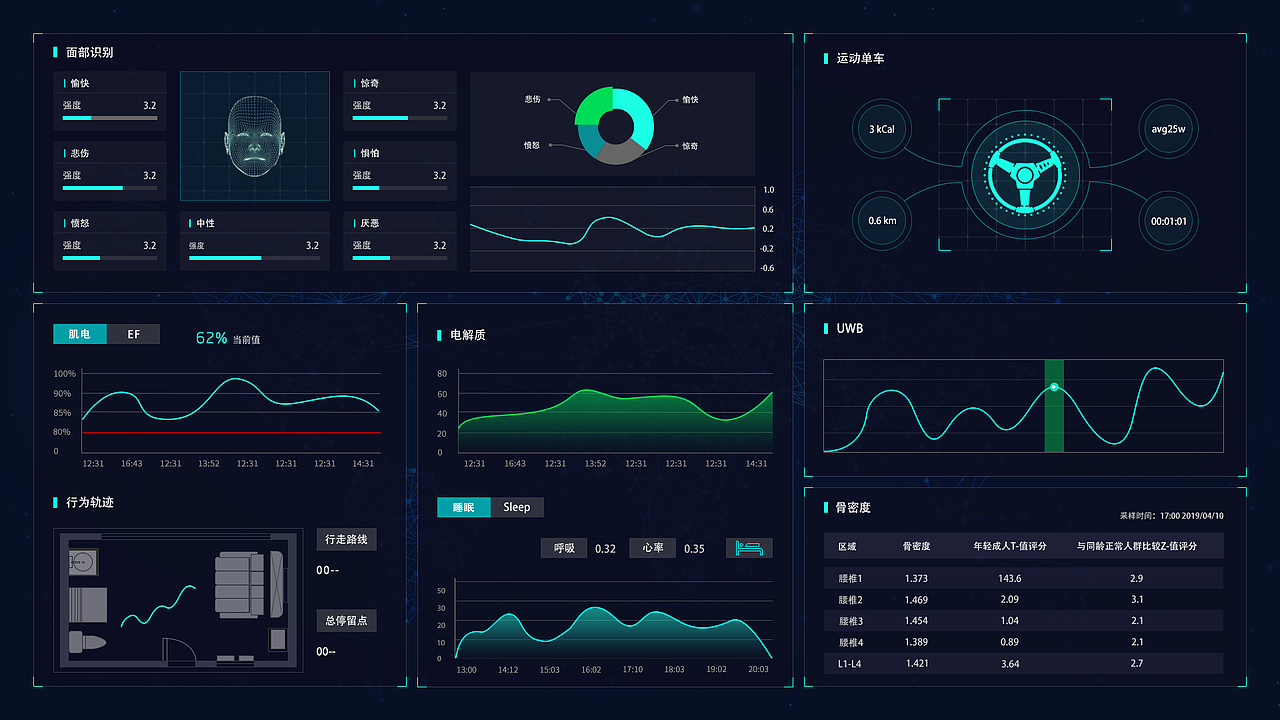
Task: Click the cyan walking path in floor plan
Action: (x=158, y=607)
